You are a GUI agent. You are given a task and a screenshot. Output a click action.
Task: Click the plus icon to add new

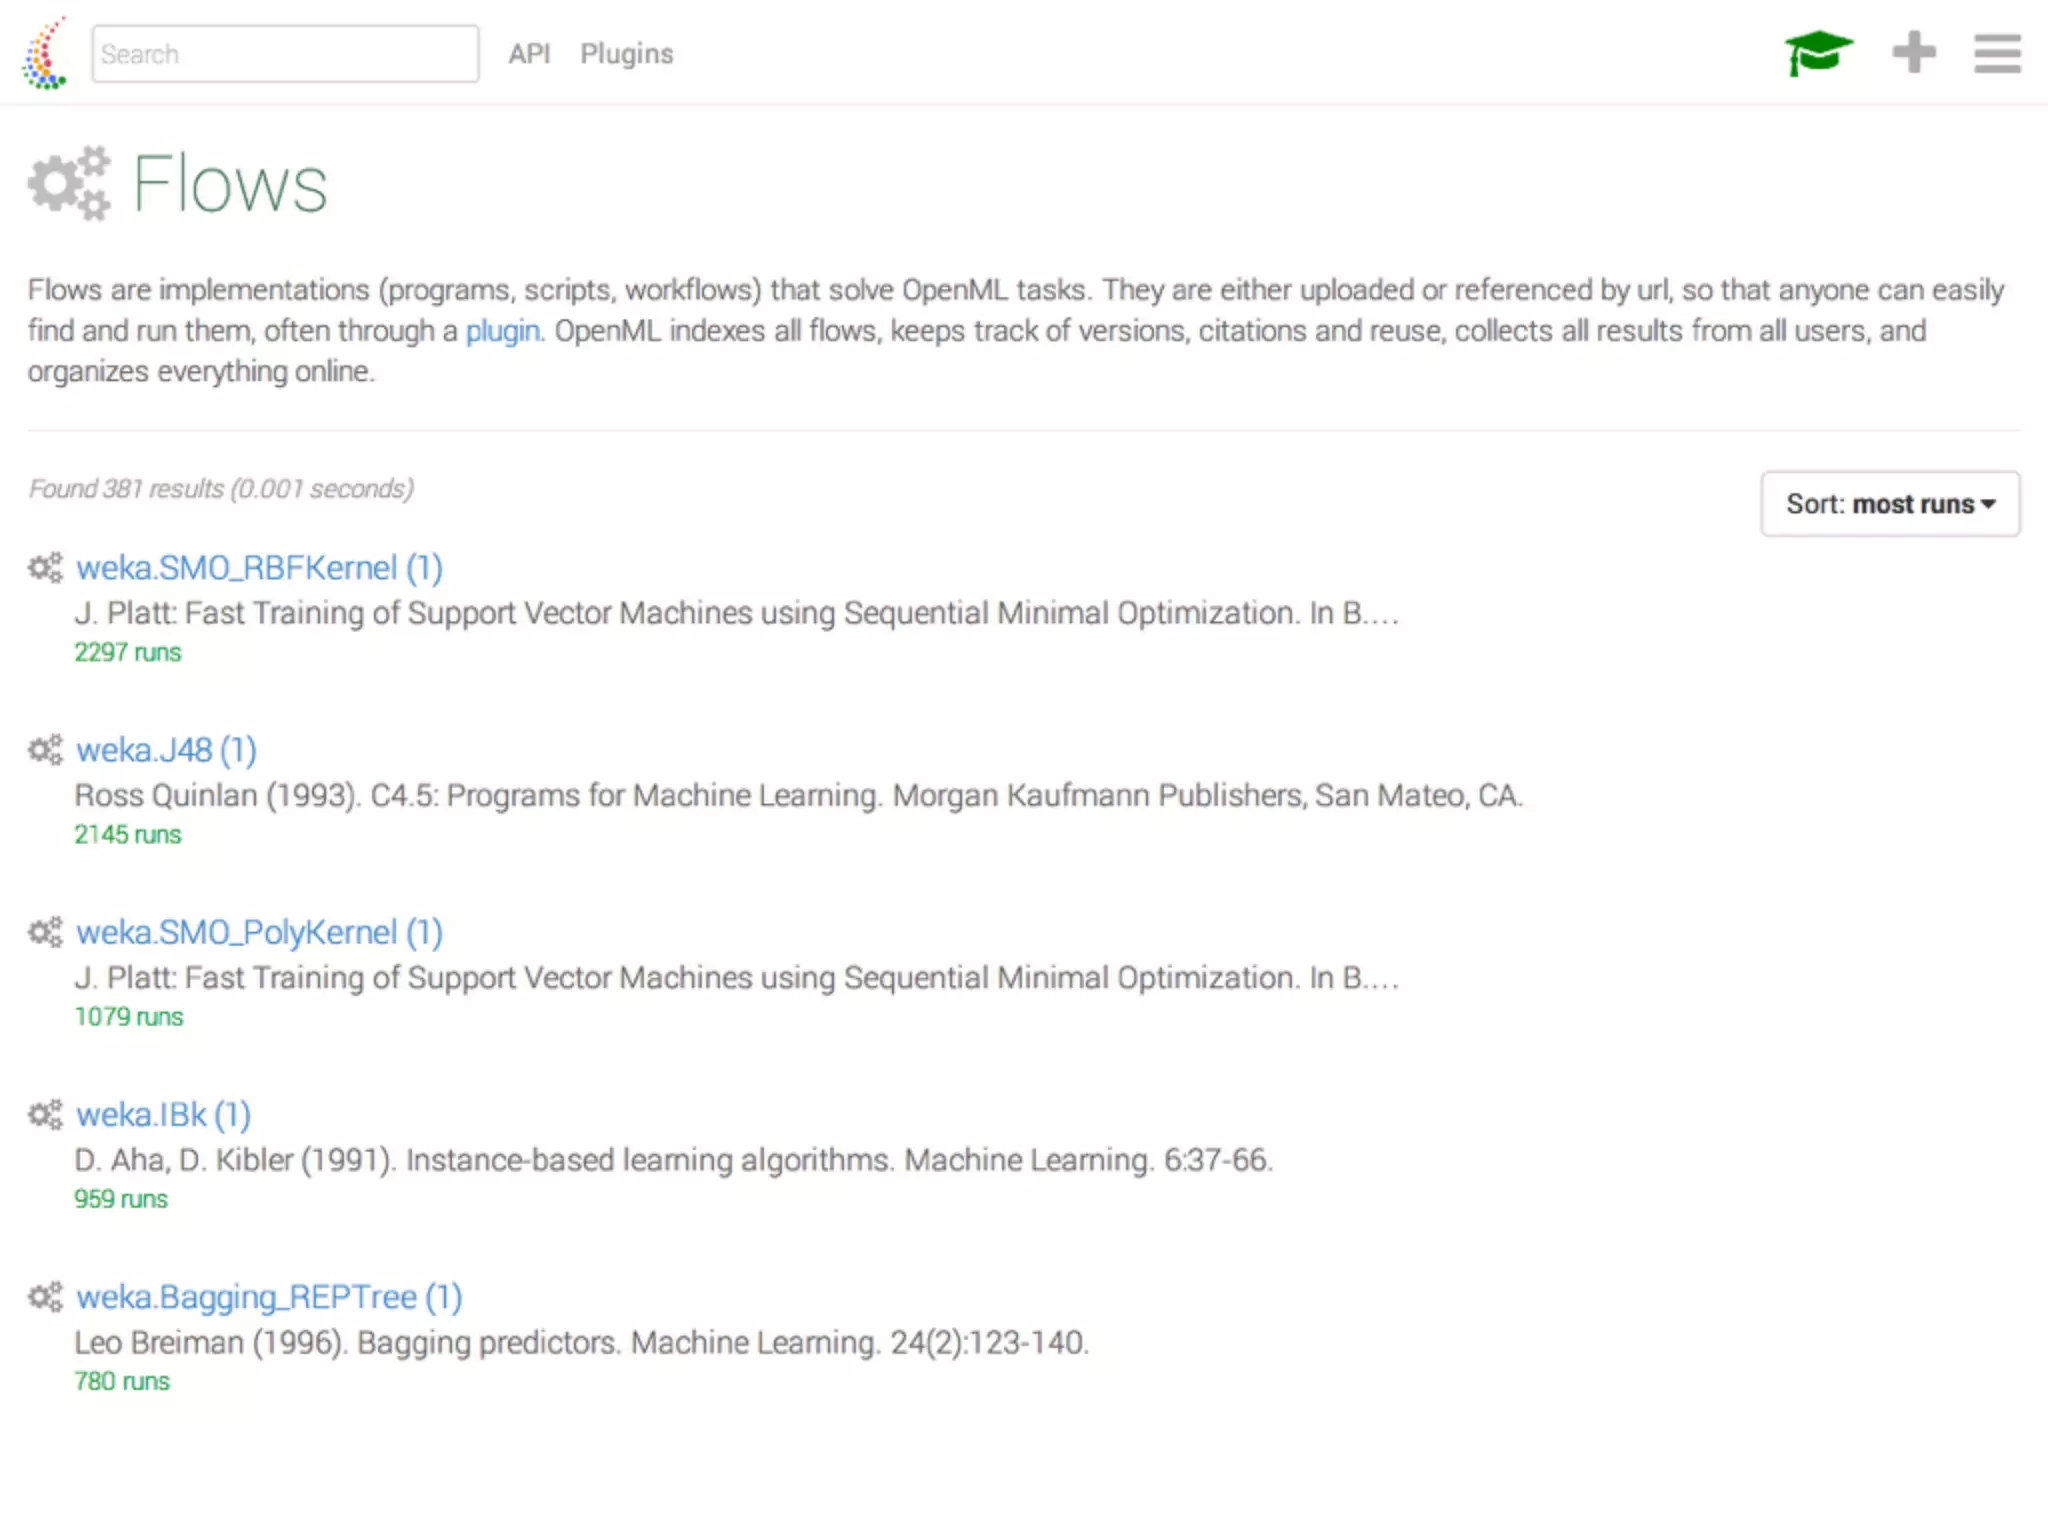pos(1914,52)
